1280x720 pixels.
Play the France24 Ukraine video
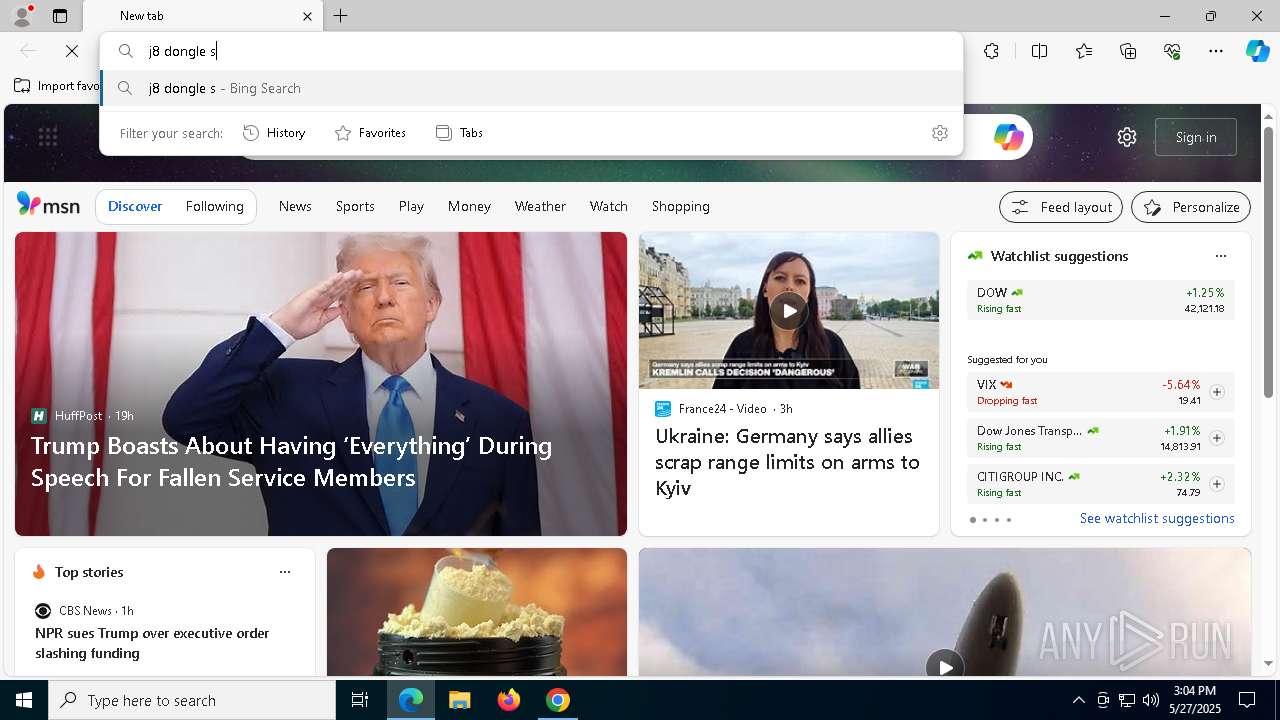coord(789,310)
